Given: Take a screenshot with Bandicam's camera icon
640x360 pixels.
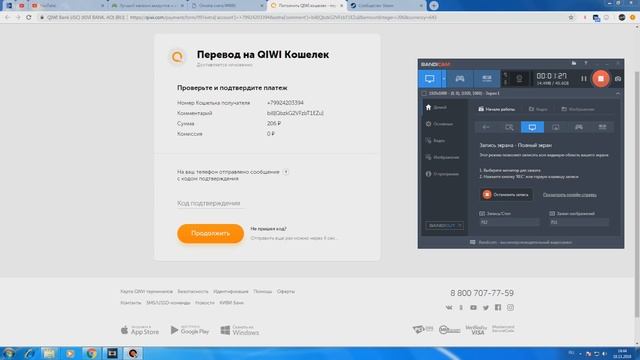Looking at the screenshot, I should [x=618, y=78].
